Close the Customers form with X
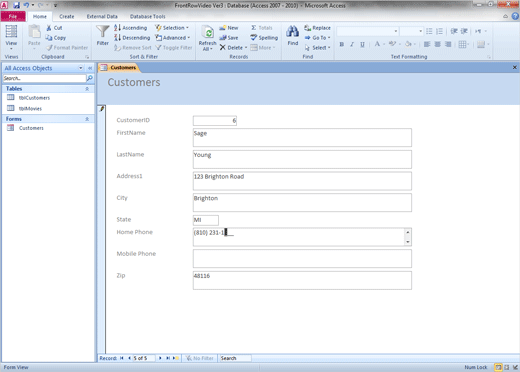520x372 pixels. (x=515, y=67)
